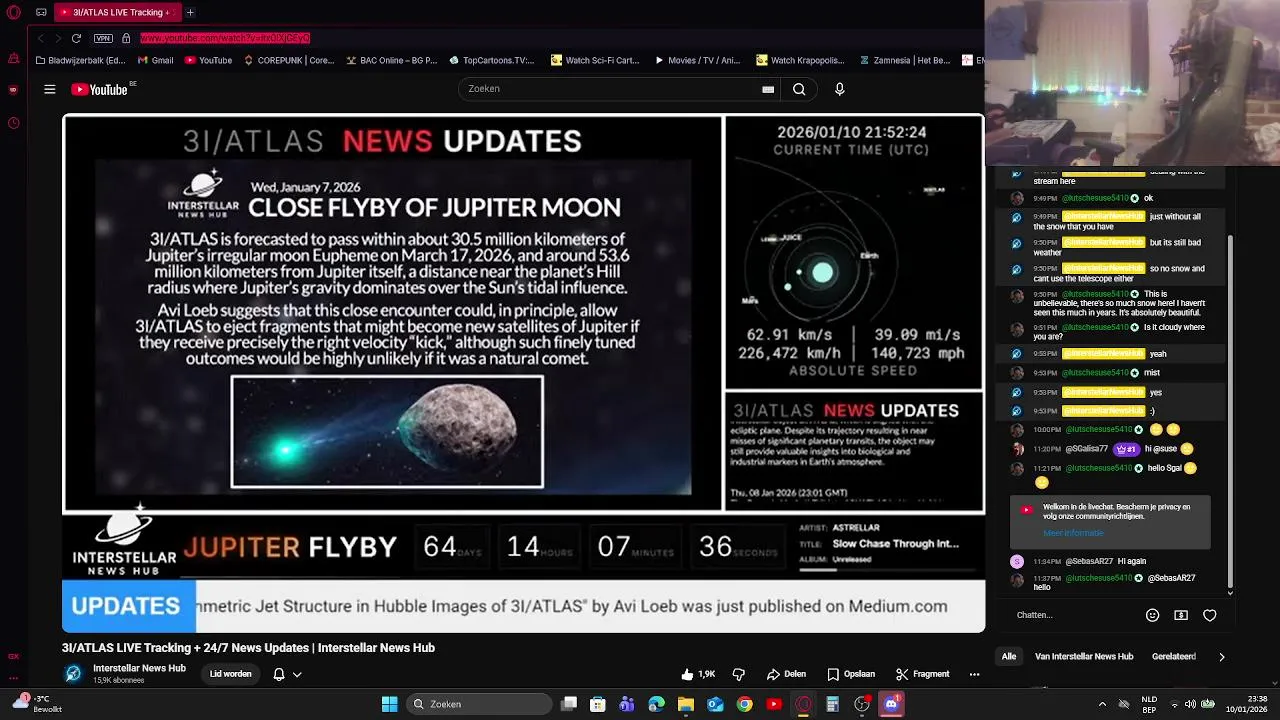Submit YouTube search with magnifier button

click(x=799, y=89)
